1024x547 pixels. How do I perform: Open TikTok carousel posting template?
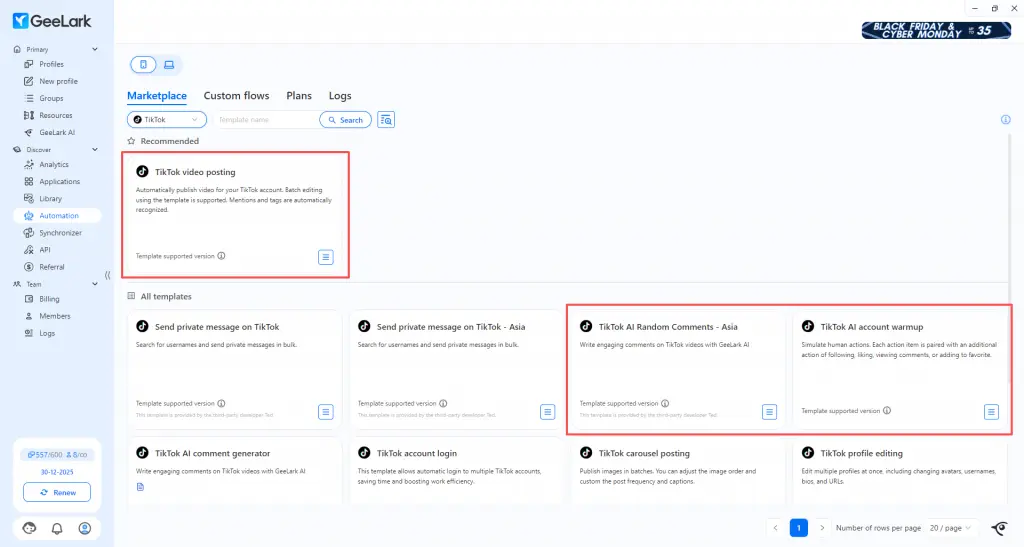tap(679, 471)
